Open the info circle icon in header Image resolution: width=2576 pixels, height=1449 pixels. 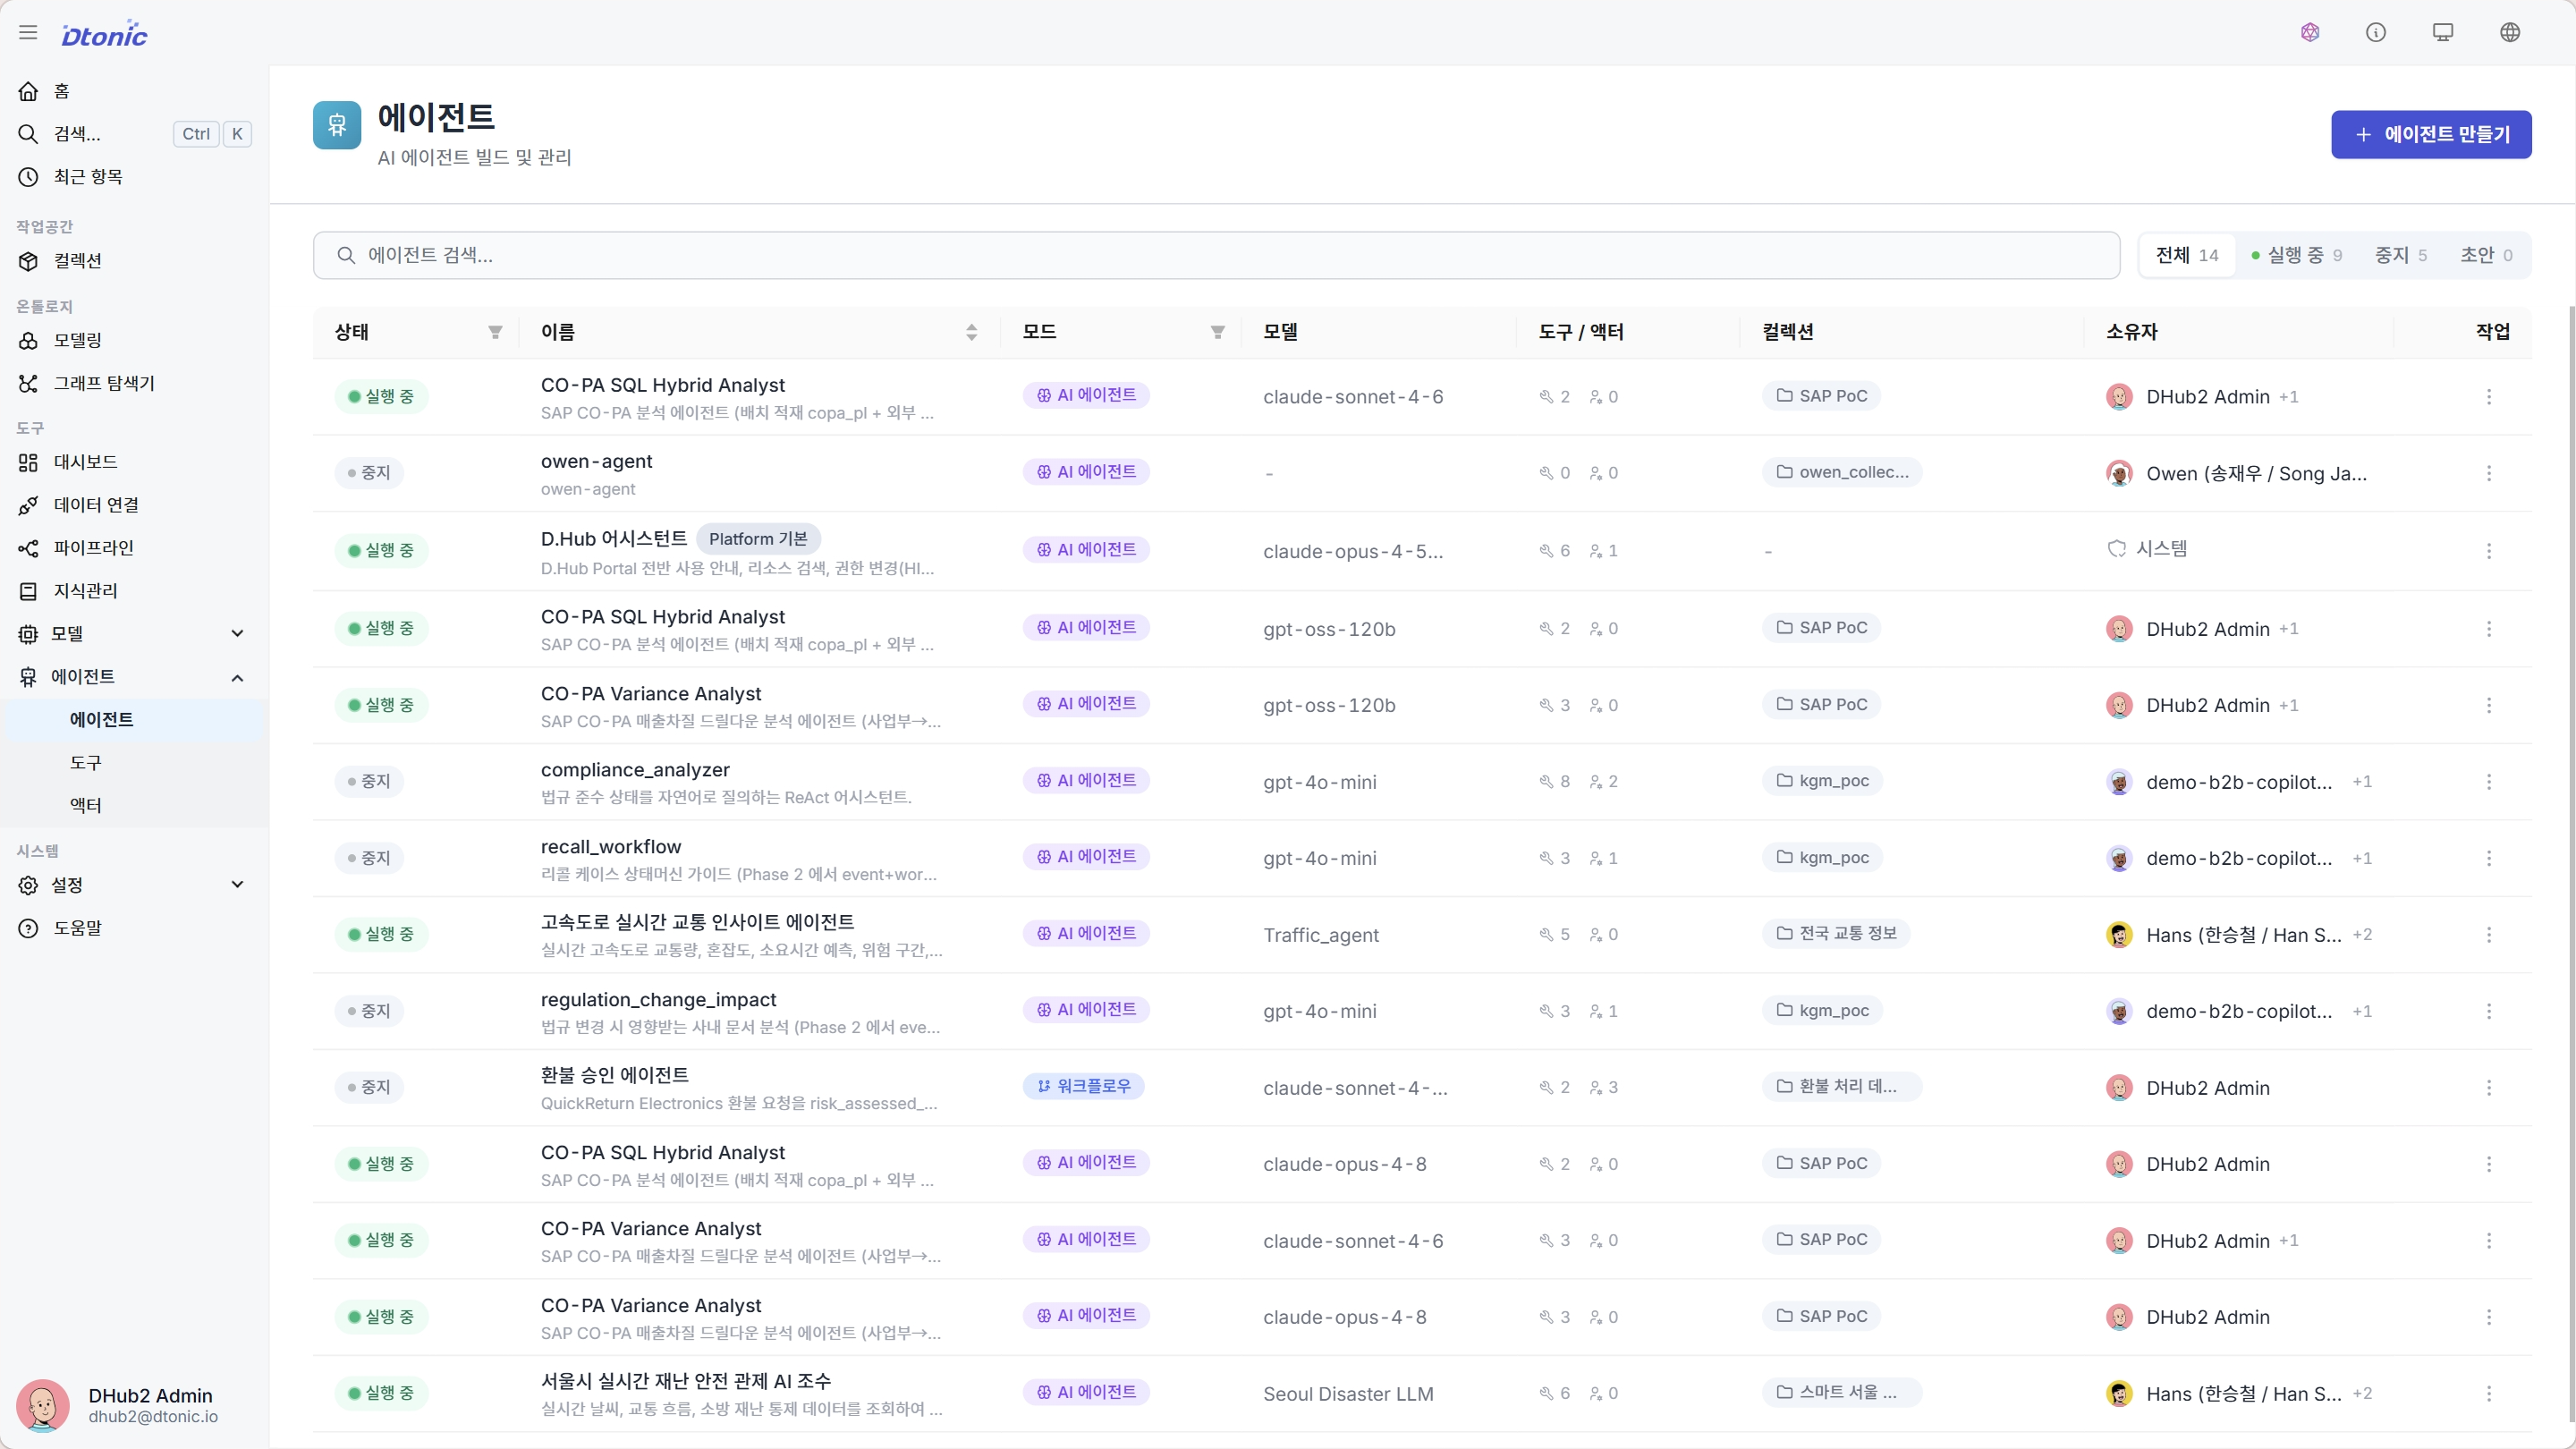(x=2376, y=33)
